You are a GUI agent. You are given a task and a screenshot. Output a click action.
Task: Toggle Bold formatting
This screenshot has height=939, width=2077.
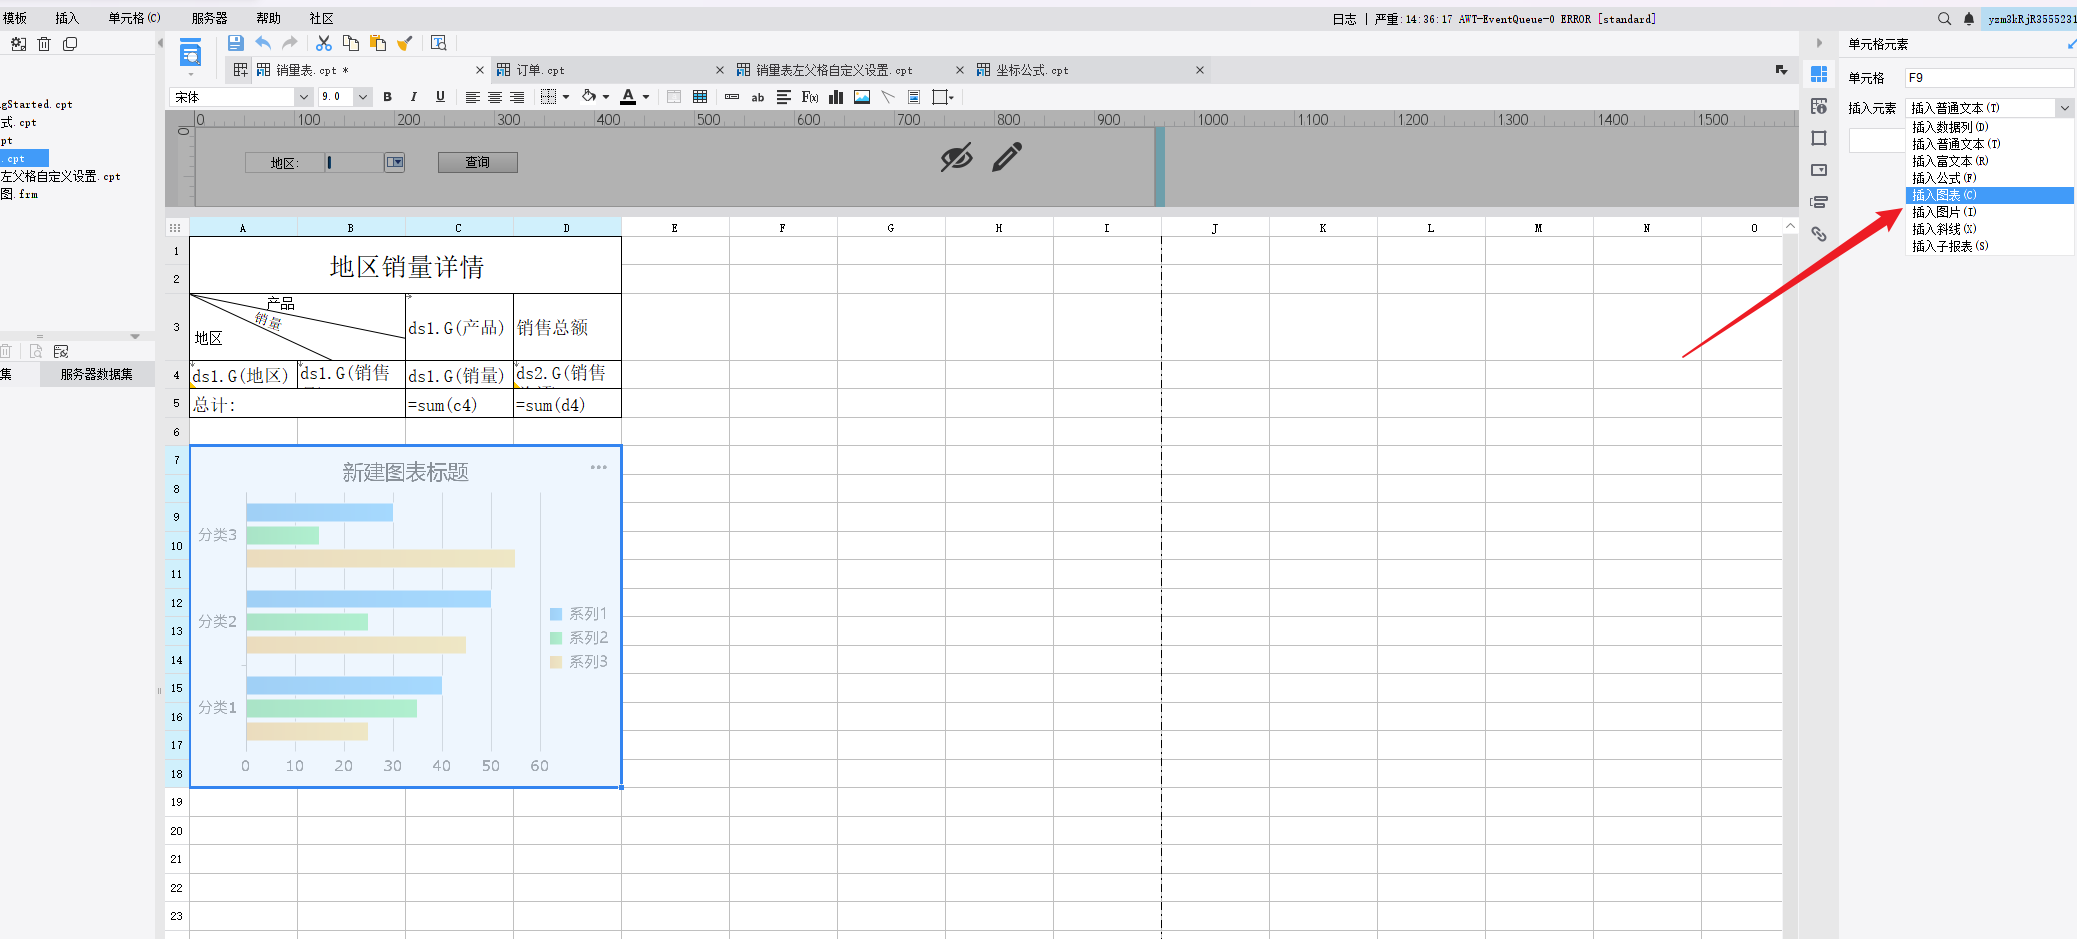pyautogui.click(x=387, y=97)
